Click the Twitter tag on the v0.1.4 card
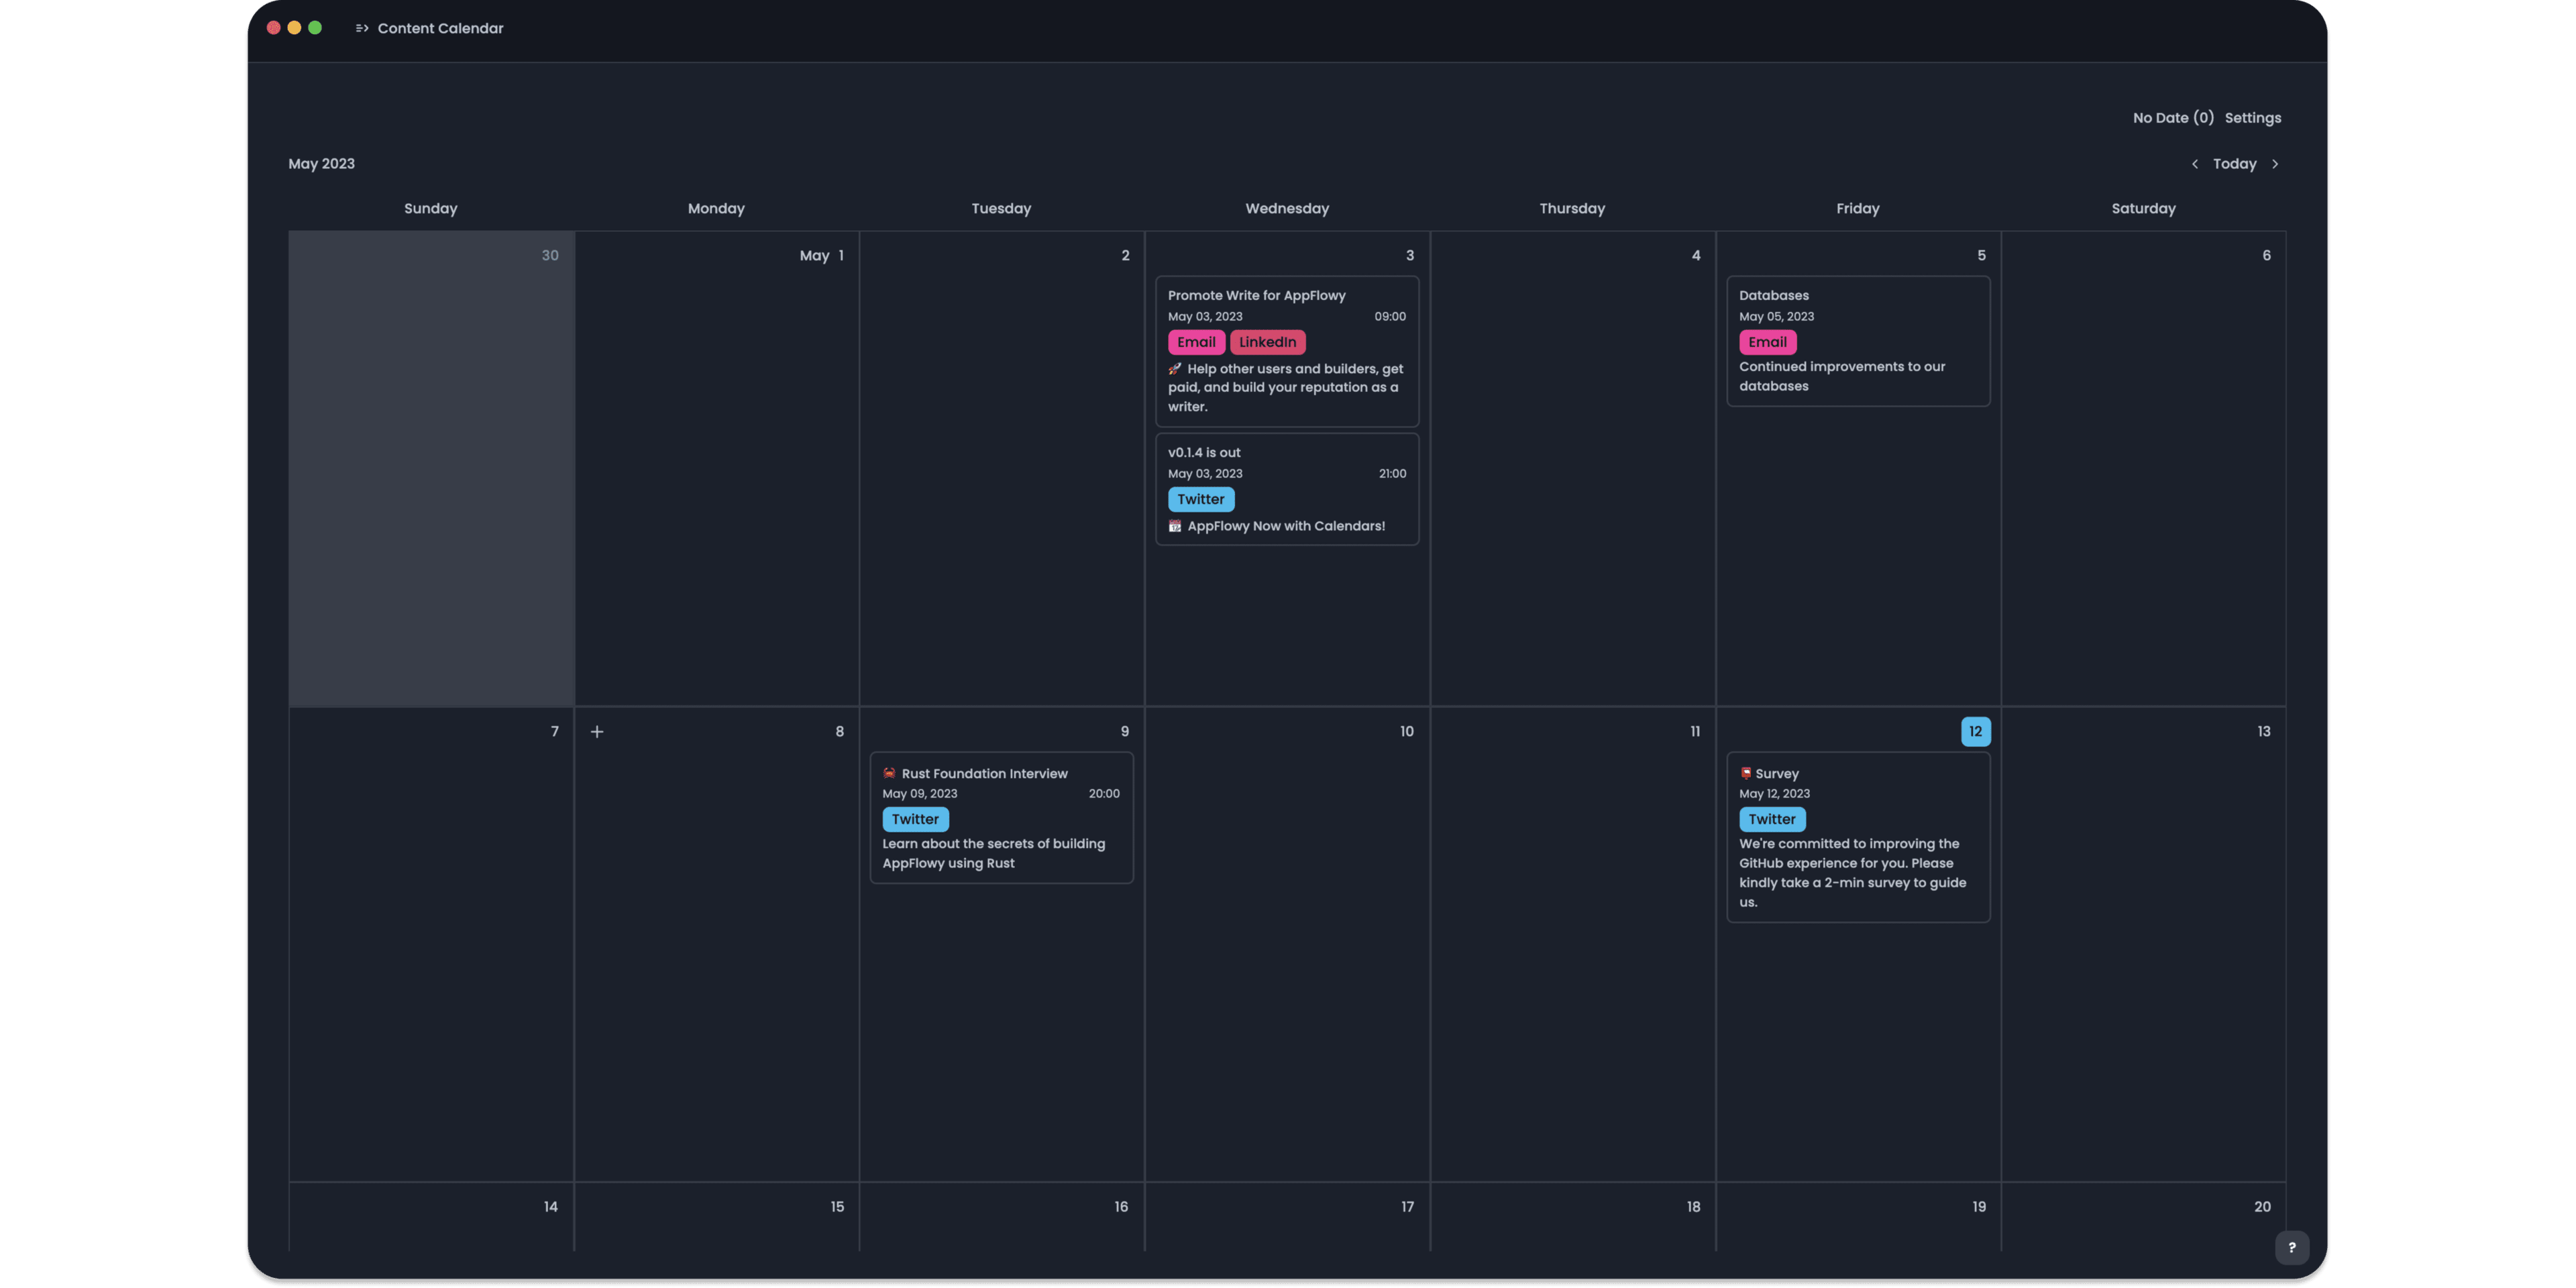The image size is (2576, 1288). click(1200, 499)
